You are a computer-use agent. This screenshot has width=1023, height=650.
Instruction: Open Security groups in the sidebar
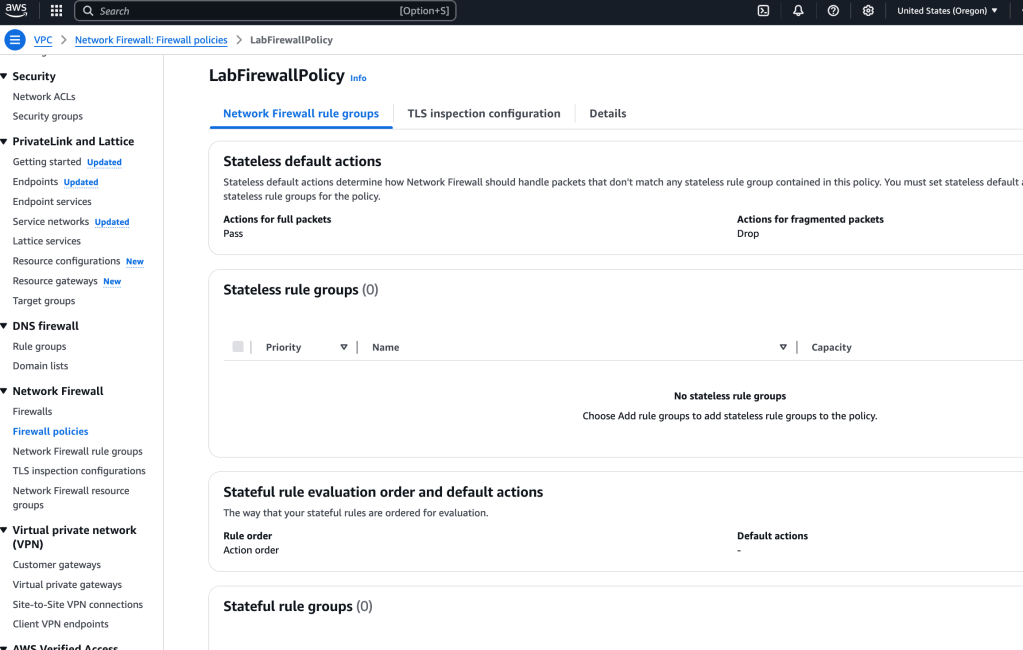(47, 117)
